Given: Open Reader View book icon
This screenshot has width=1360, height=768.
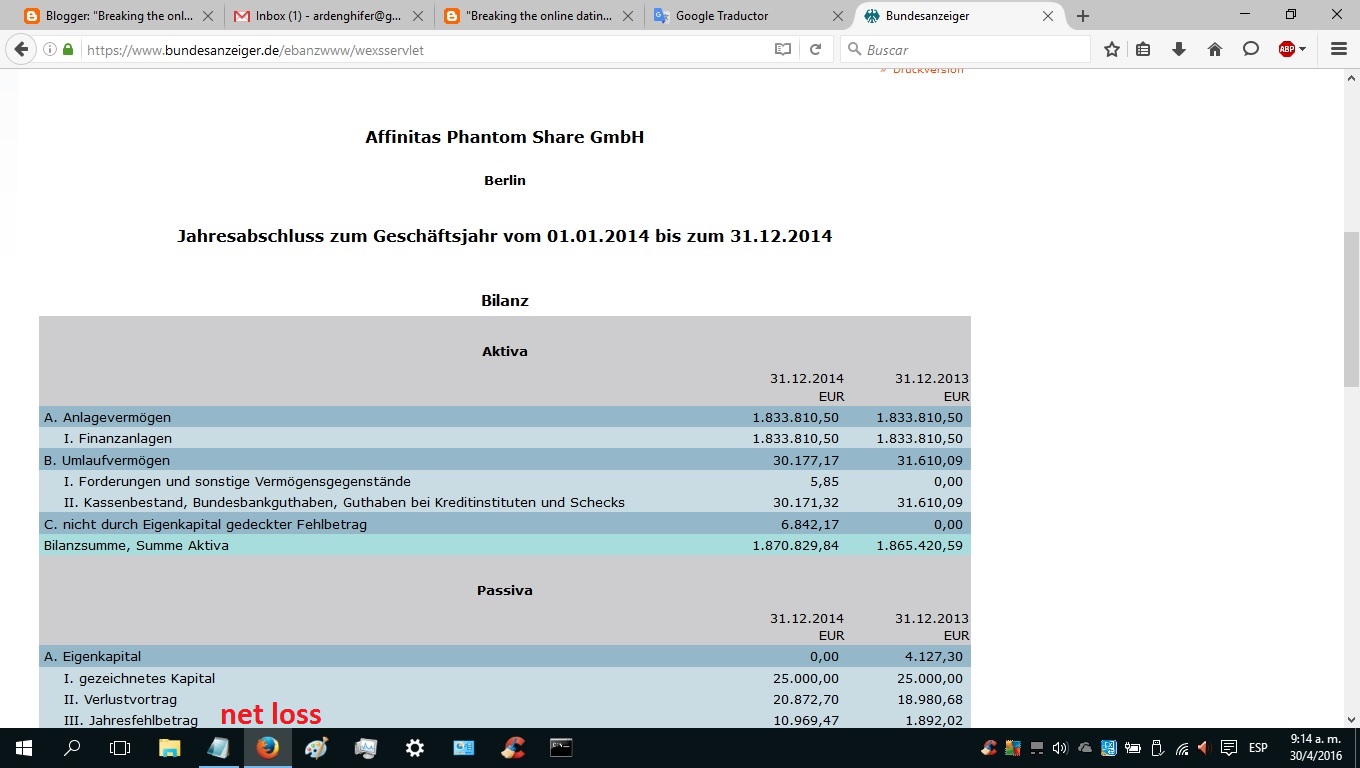Looking at the screenshot, I should click(783, 49).
